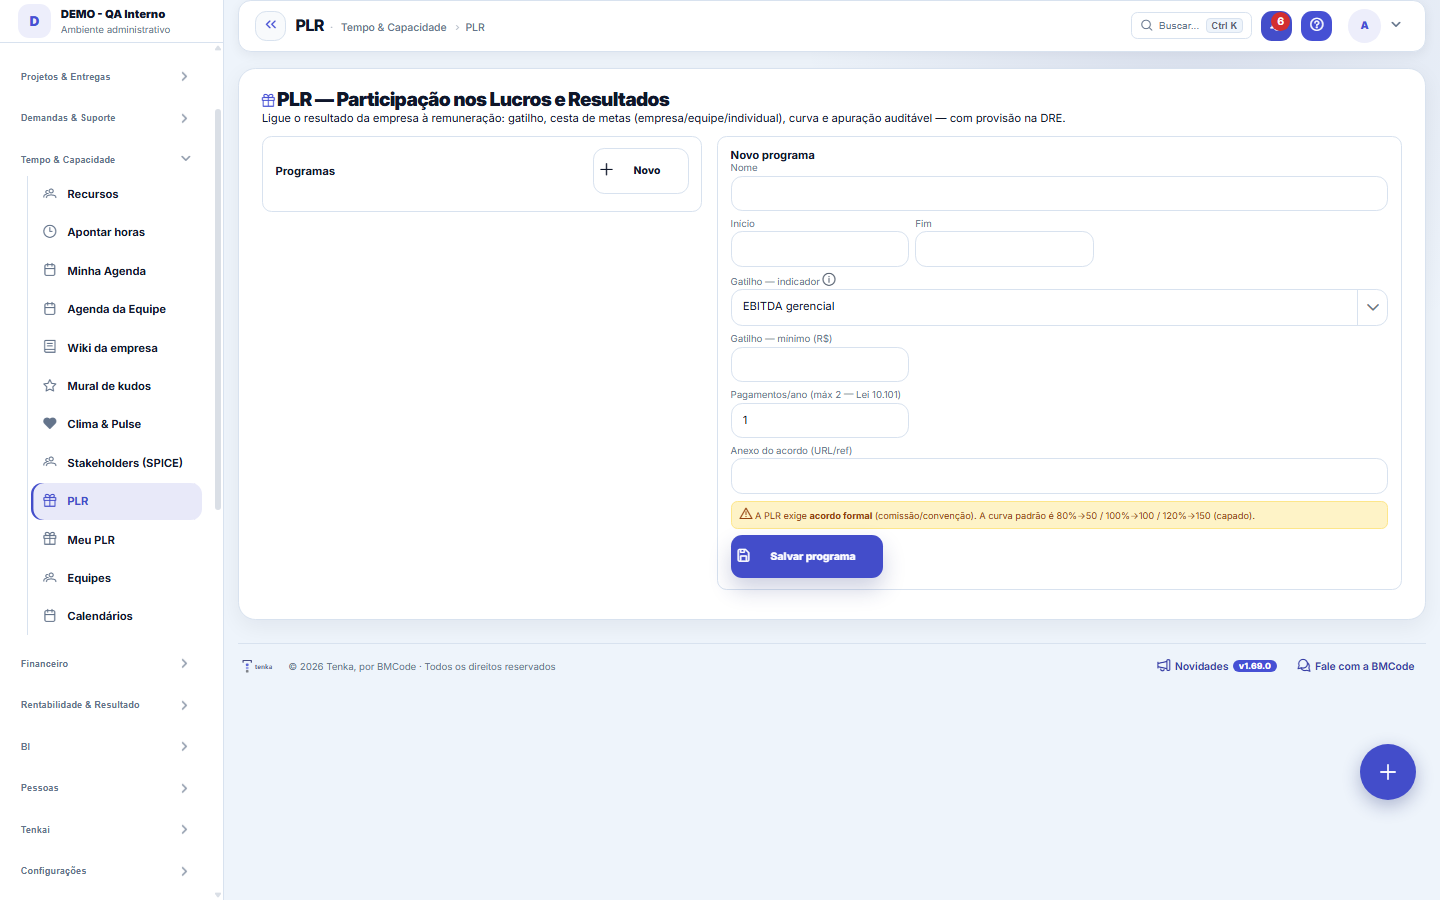Focus the Nome input field
Viewport: 1440px width, 900px height.
click(x=1059, y=194)
